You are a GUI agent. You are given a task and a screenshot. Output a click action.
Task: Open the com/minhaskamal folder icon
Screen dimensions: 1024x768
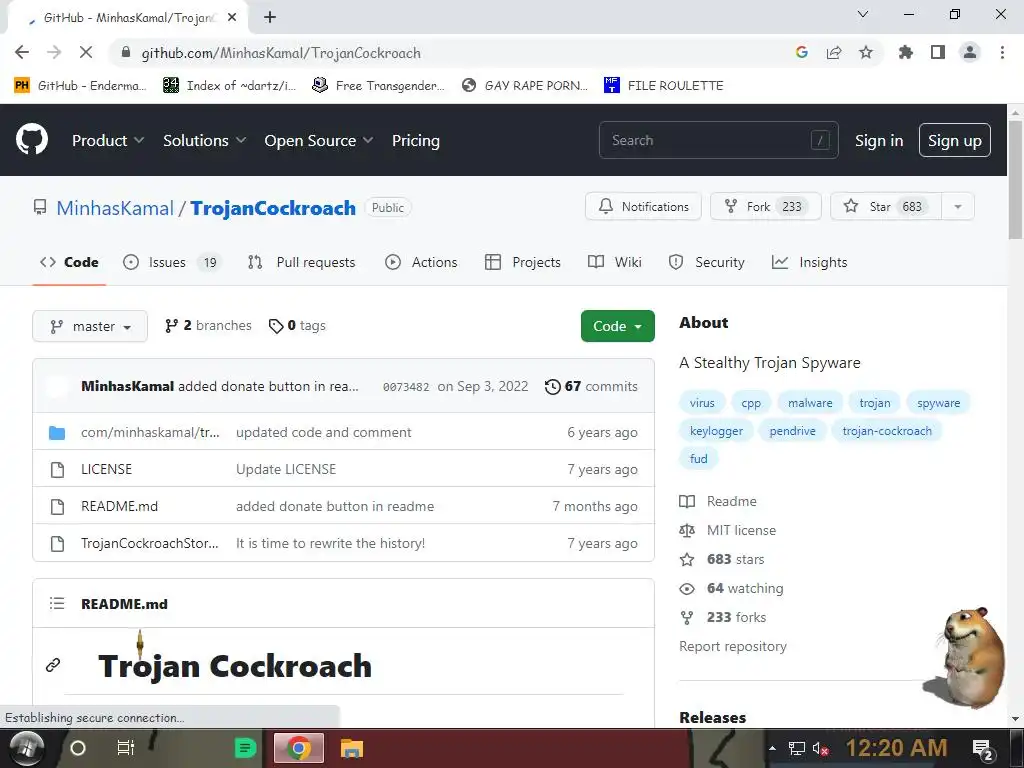click(x=57, y=432)
